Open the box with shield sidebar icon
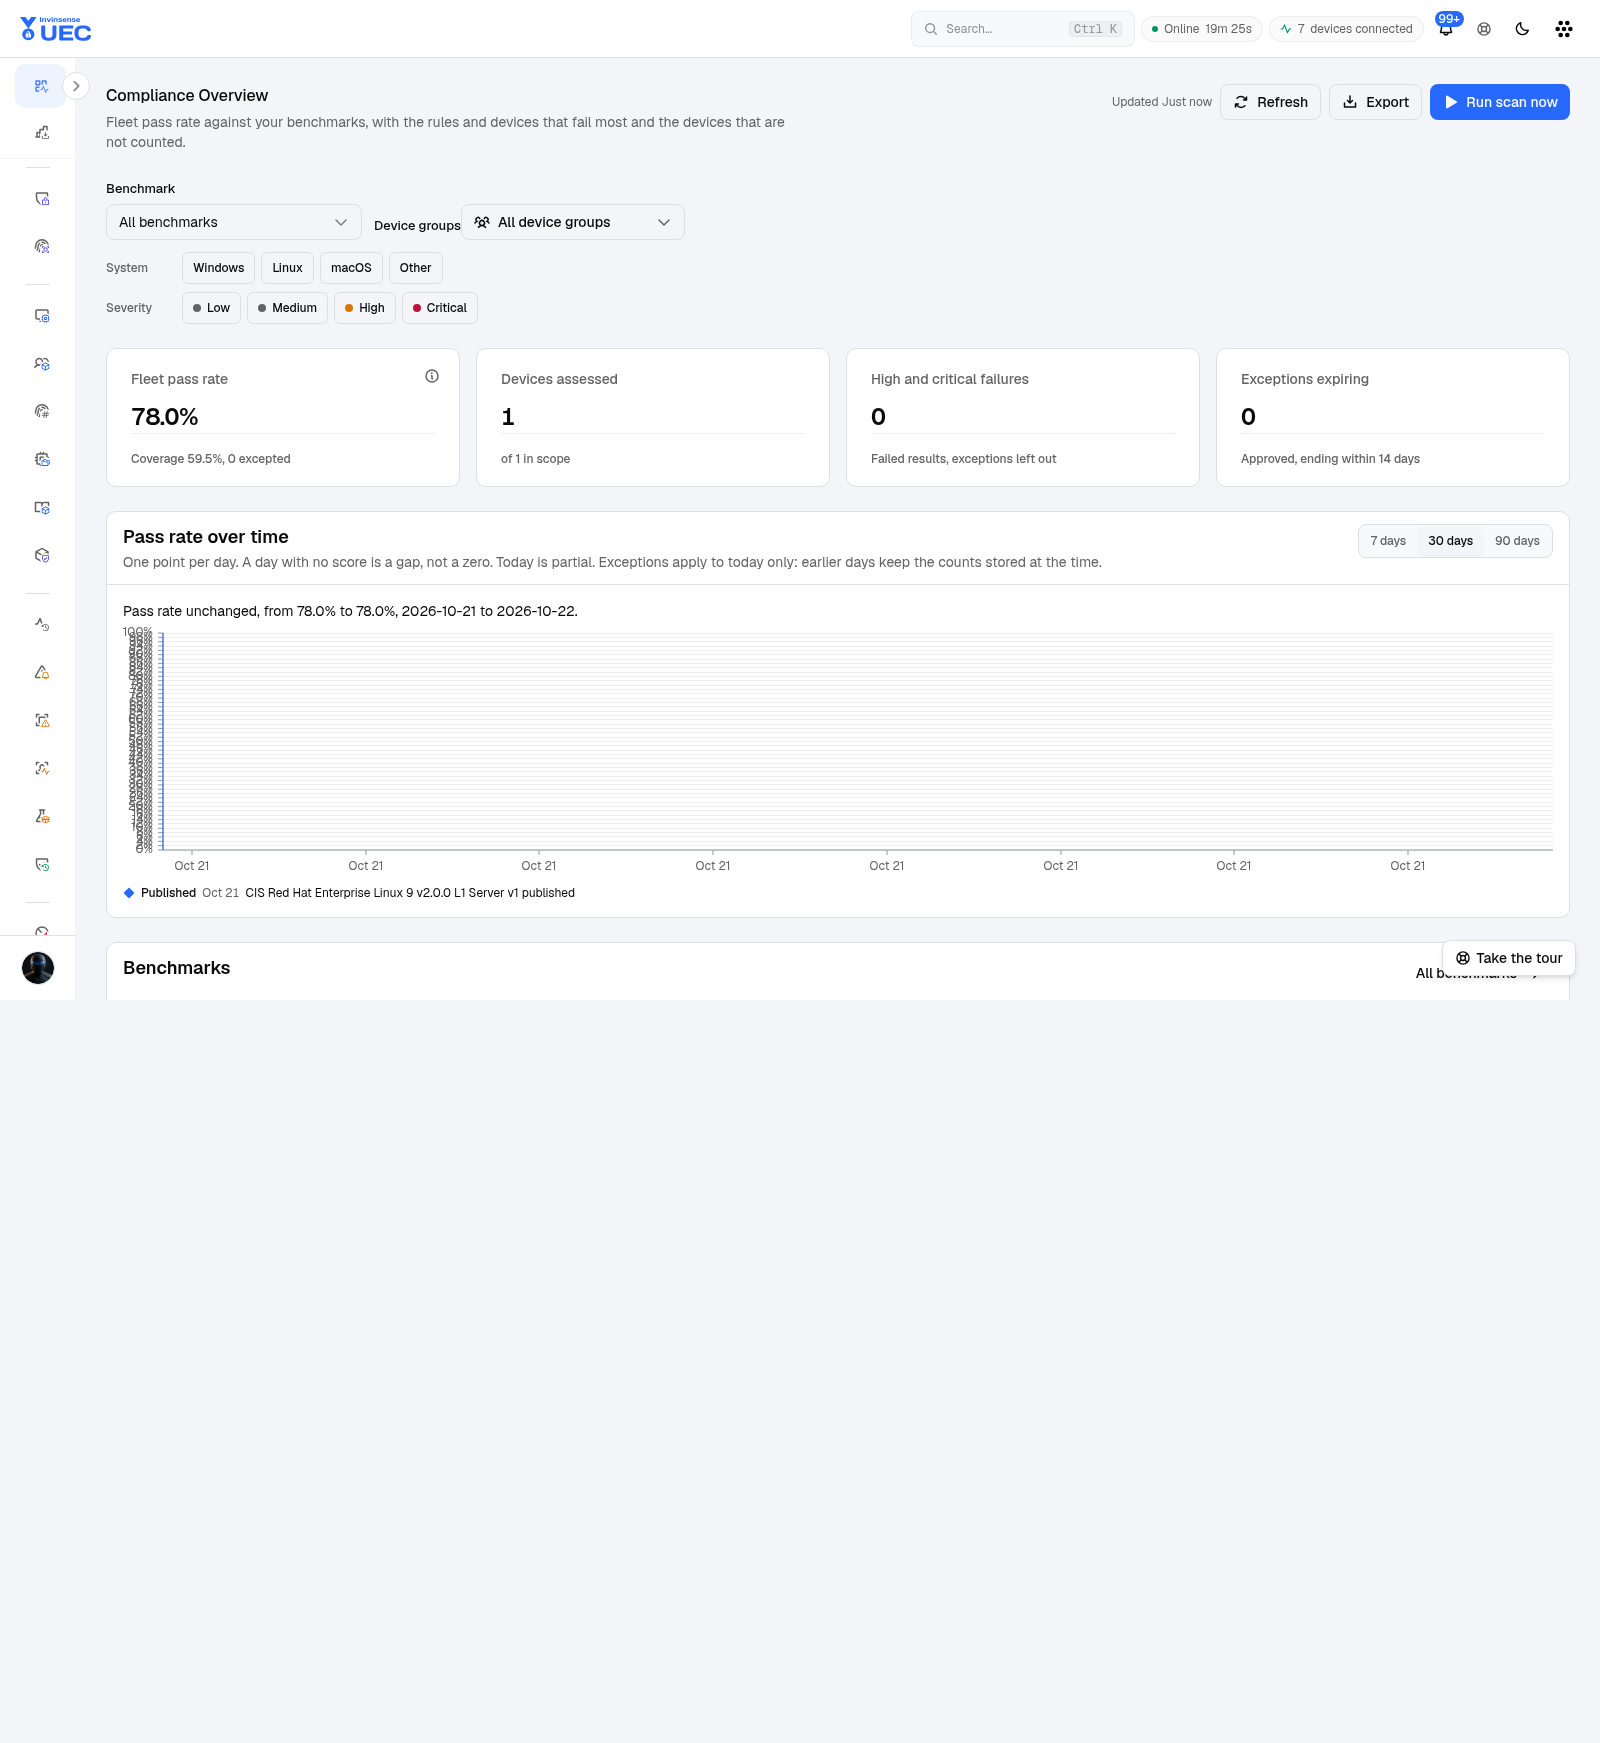Screen dimensions: 1600x1743 [42, 555]
